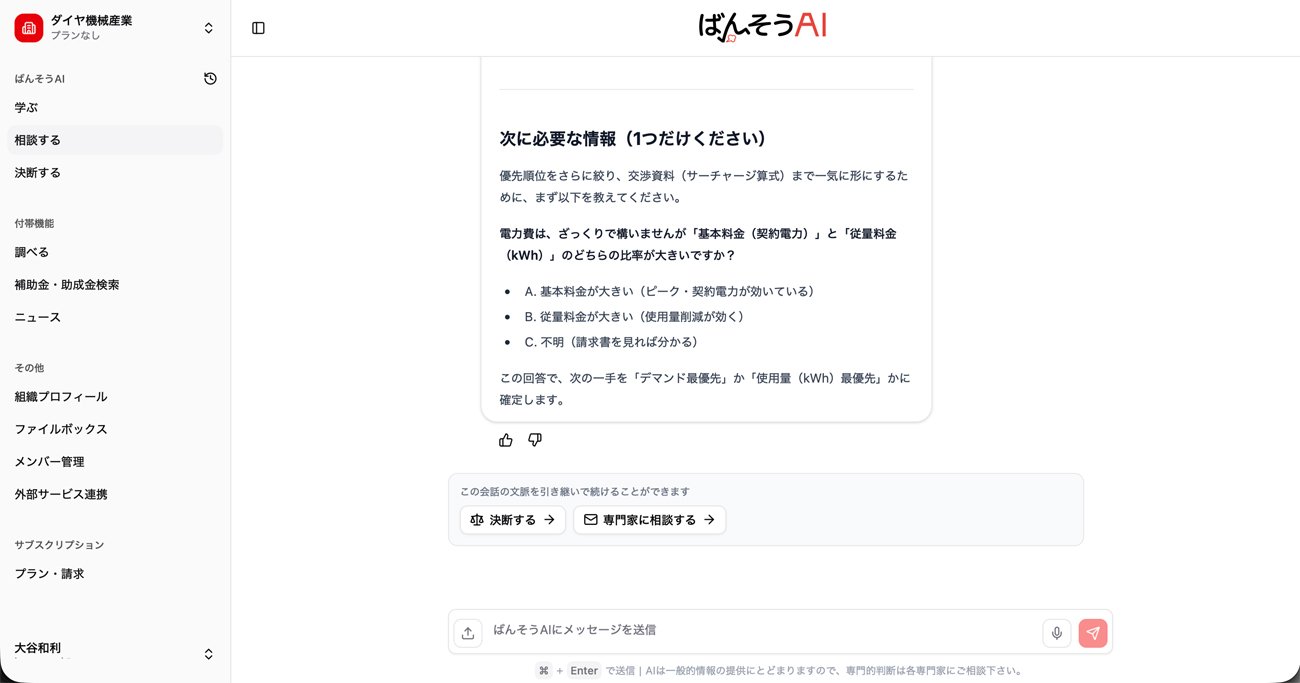Open 補助金・助成金検索 page

[67, 285]
